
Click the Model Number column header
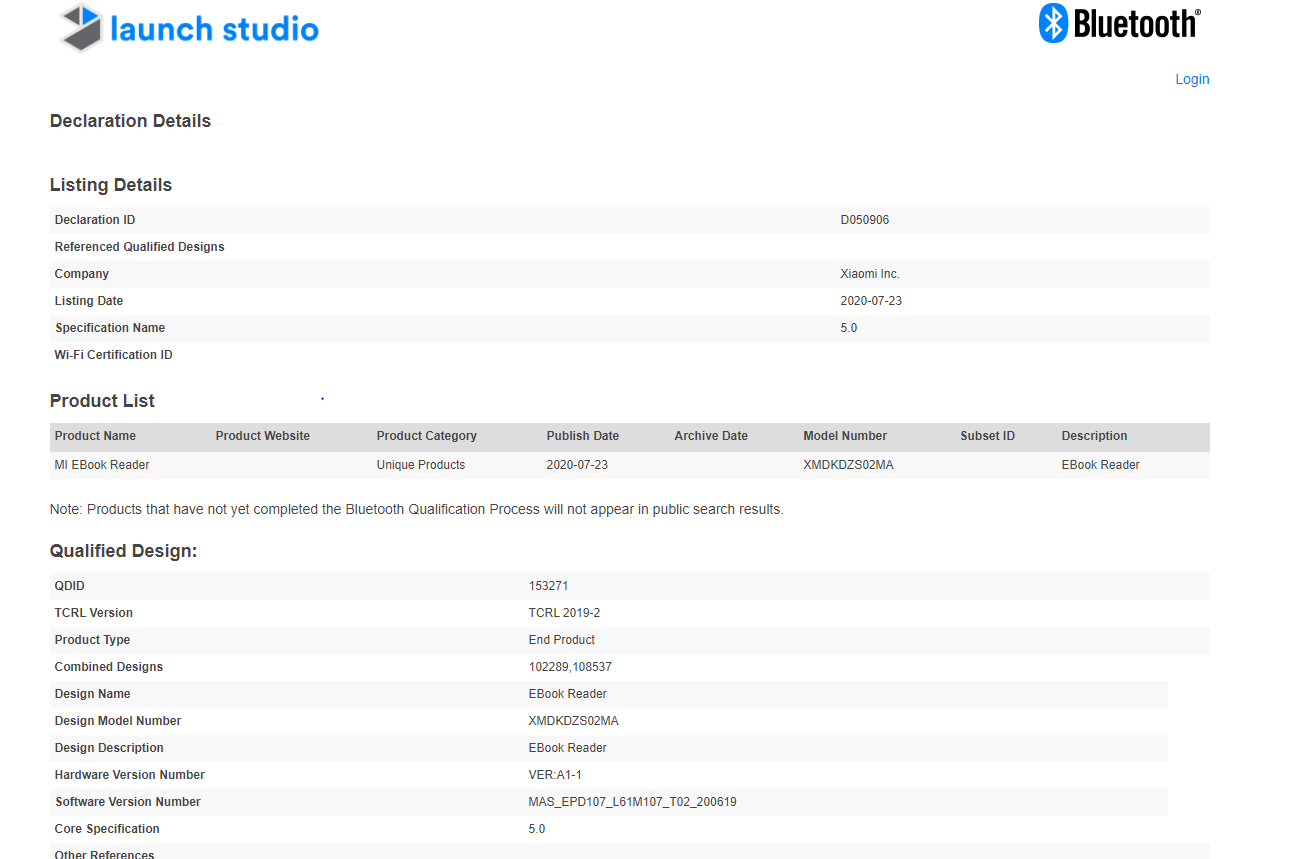pos(845,436)
